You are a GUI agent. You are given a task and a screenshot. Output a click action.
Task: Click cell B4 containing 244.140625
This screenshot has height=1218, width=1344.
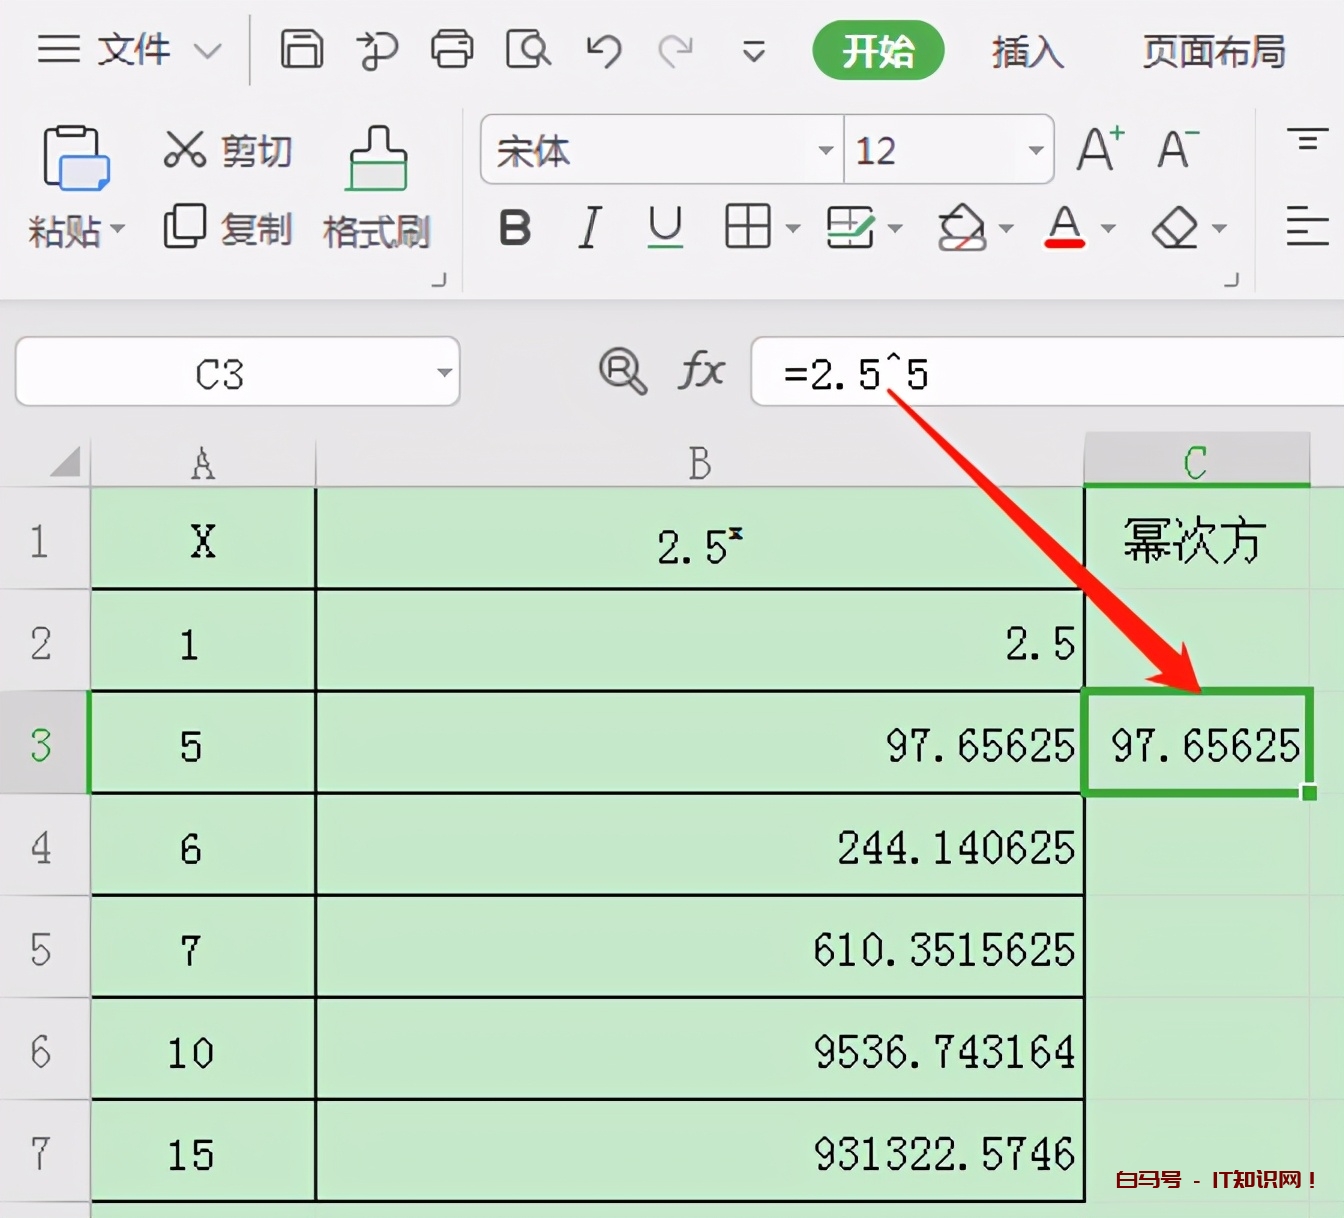tap(700, 846)
